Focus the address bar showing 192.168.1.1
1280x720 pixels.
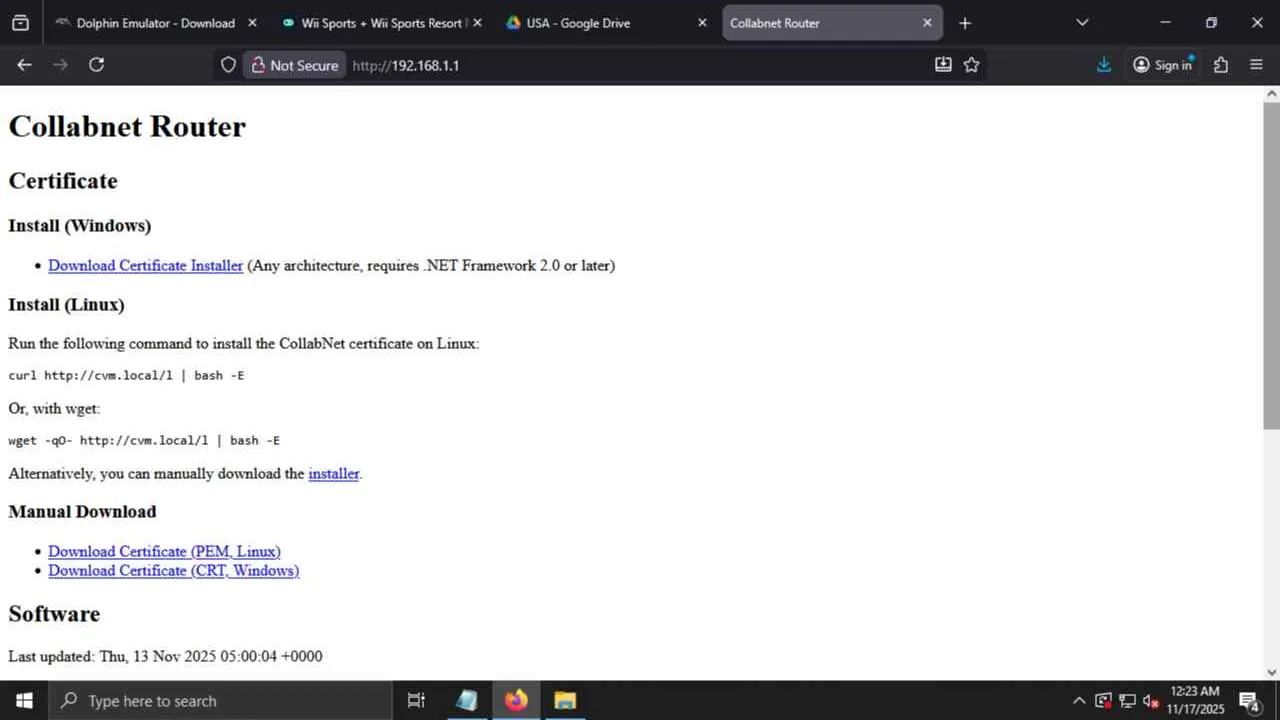pyautogui.click(x=640, y=65)
